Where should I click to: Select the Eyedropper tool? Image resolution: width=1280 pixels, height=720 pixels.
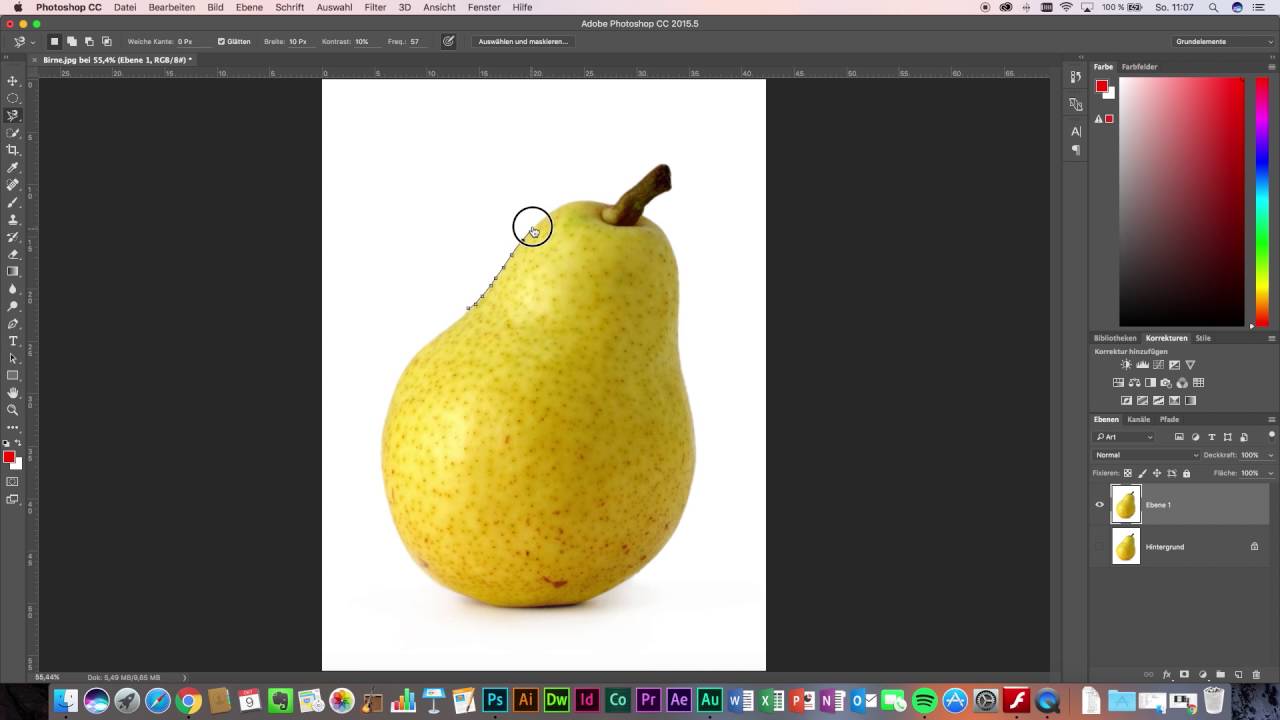click(13, 167)
